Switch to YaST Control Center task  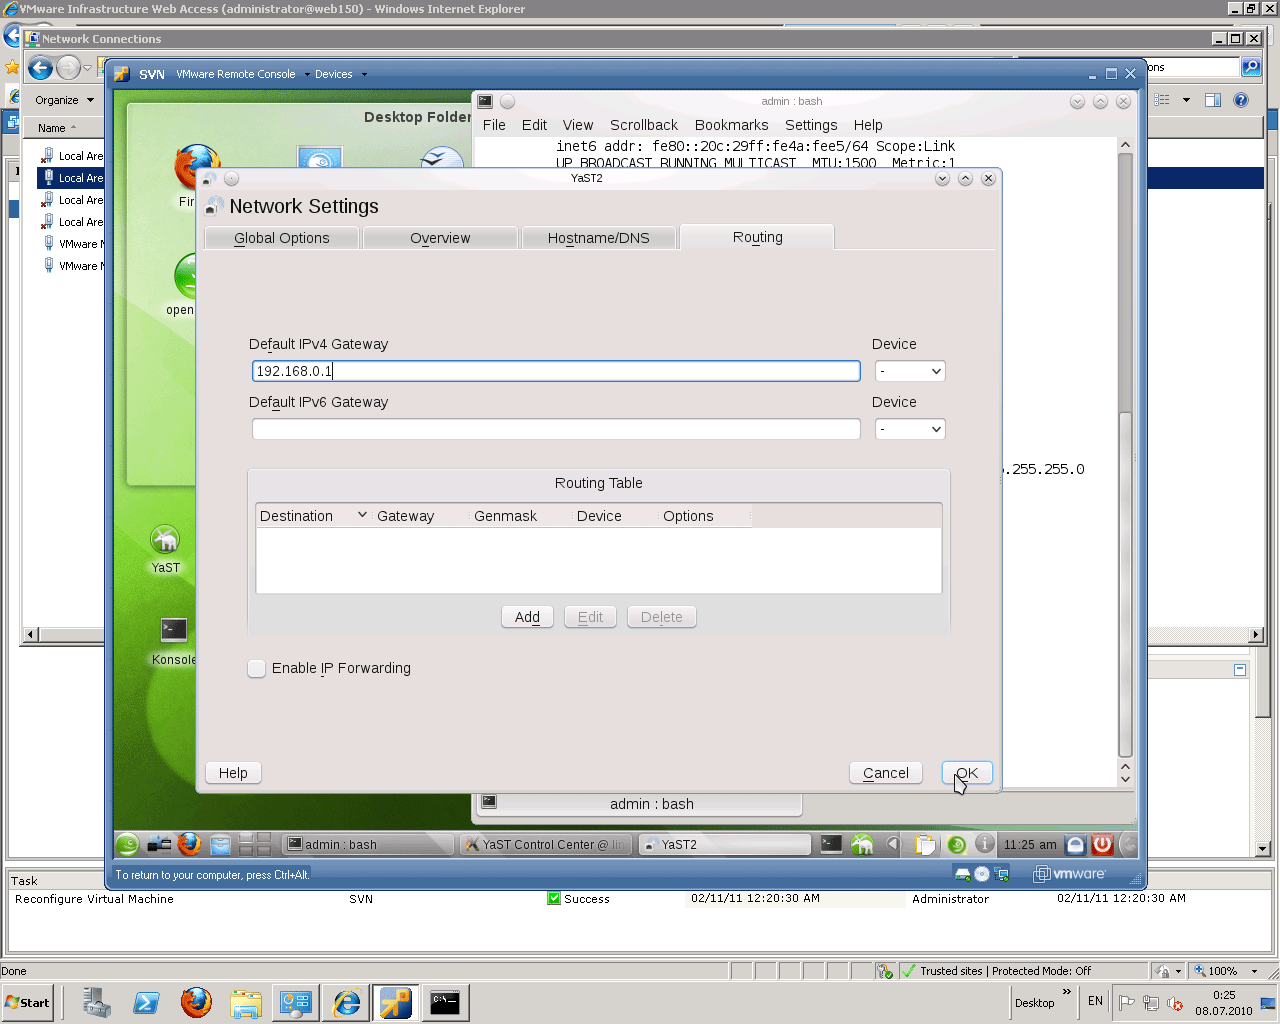coord(545,844)
